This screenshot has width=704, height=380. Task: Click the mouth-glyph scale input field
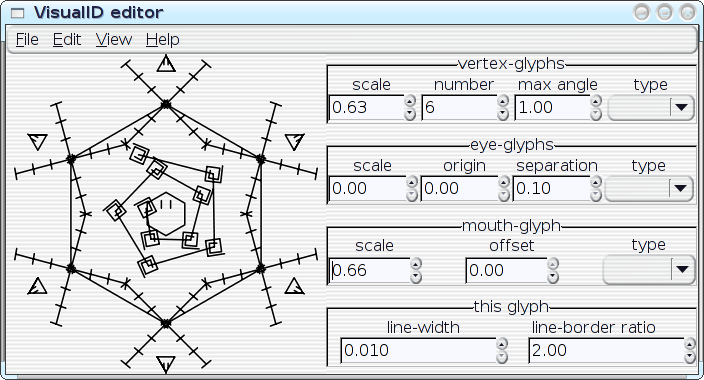tap(370, 270)
